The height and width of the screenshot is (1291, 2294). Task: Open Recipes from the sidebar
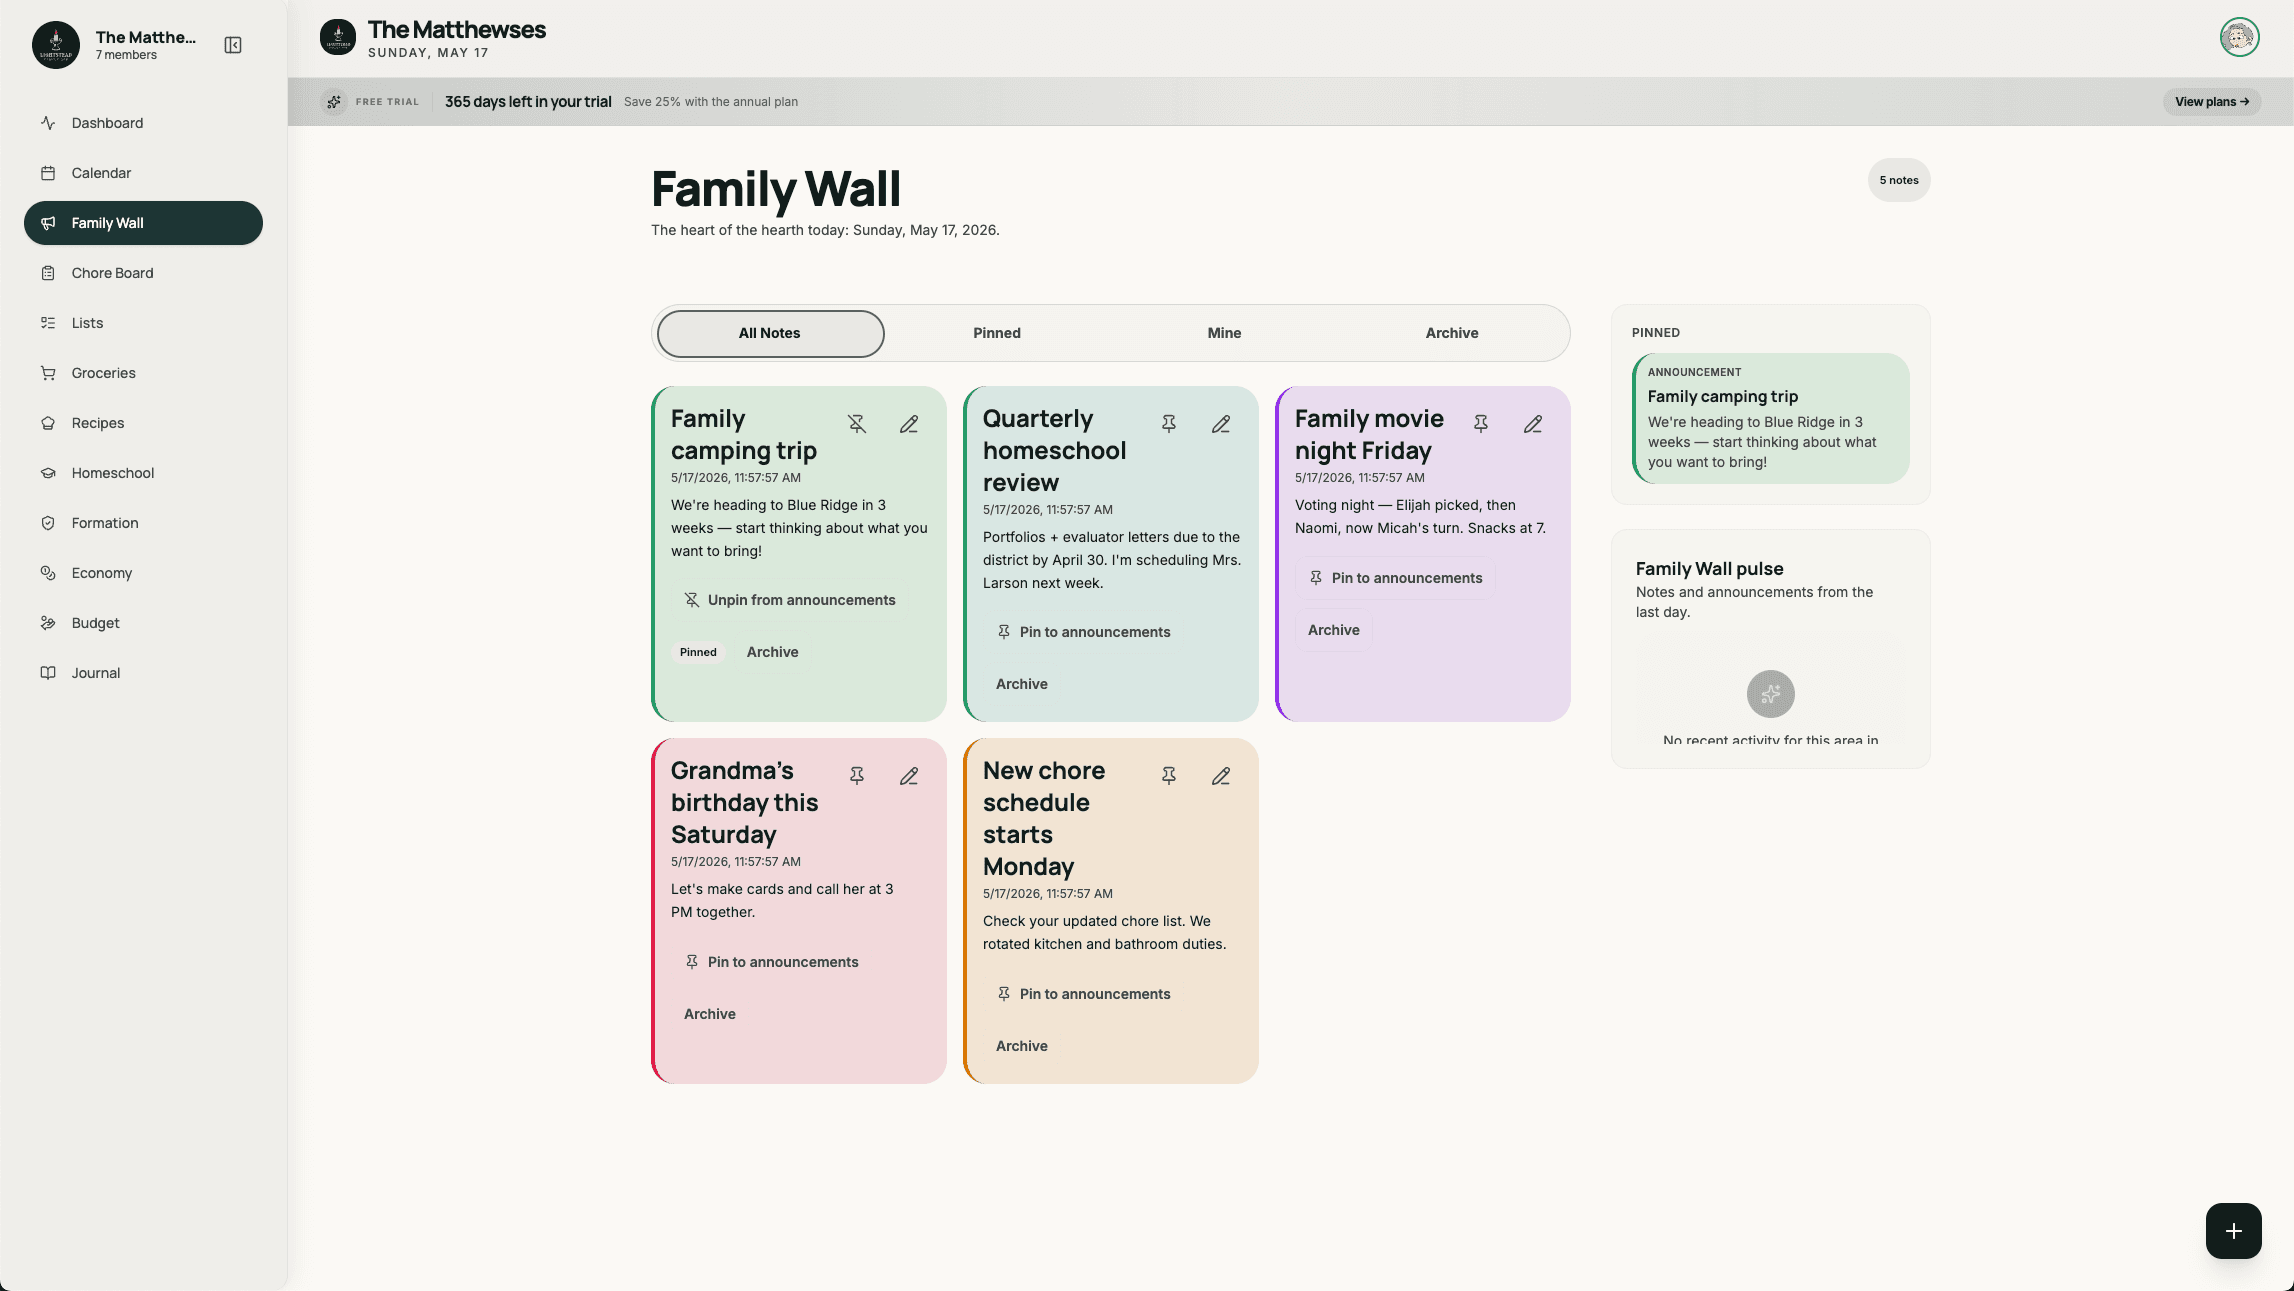(143, 423)
